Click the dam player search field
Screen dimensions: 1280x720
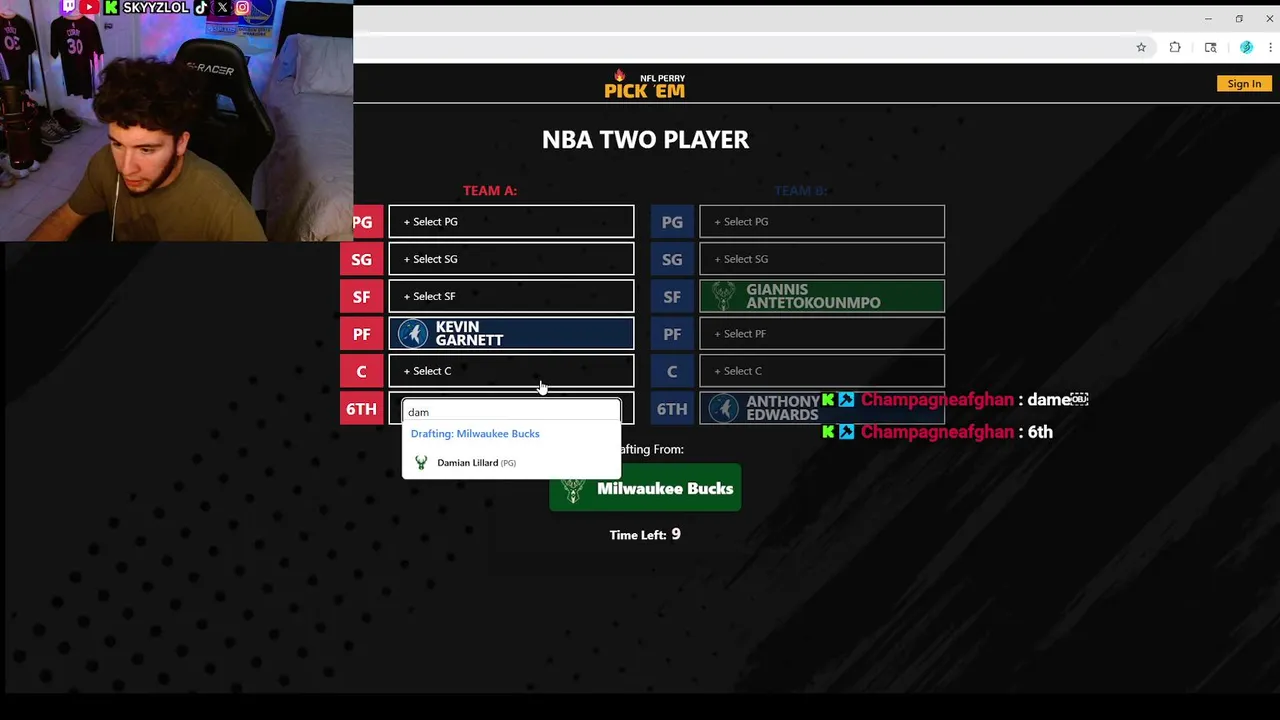pos(511,412)
